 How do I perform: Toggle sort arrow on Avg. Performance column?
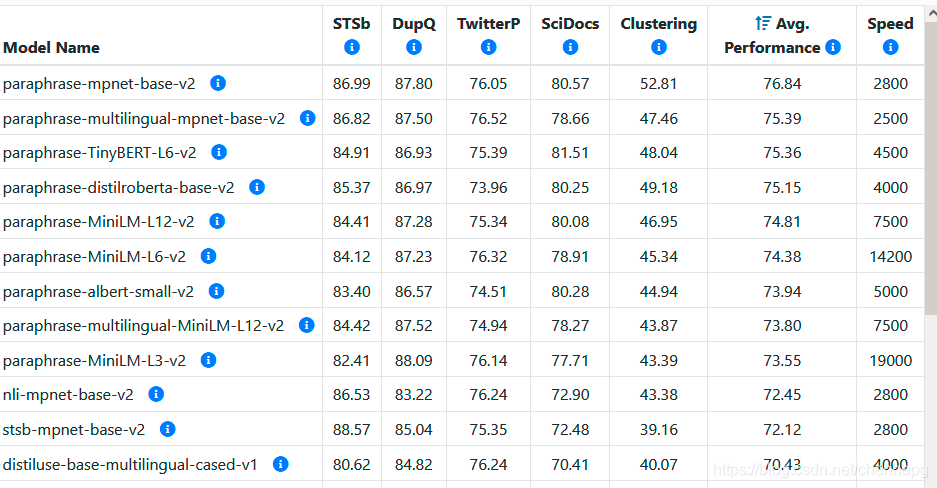tap(763, 24)
